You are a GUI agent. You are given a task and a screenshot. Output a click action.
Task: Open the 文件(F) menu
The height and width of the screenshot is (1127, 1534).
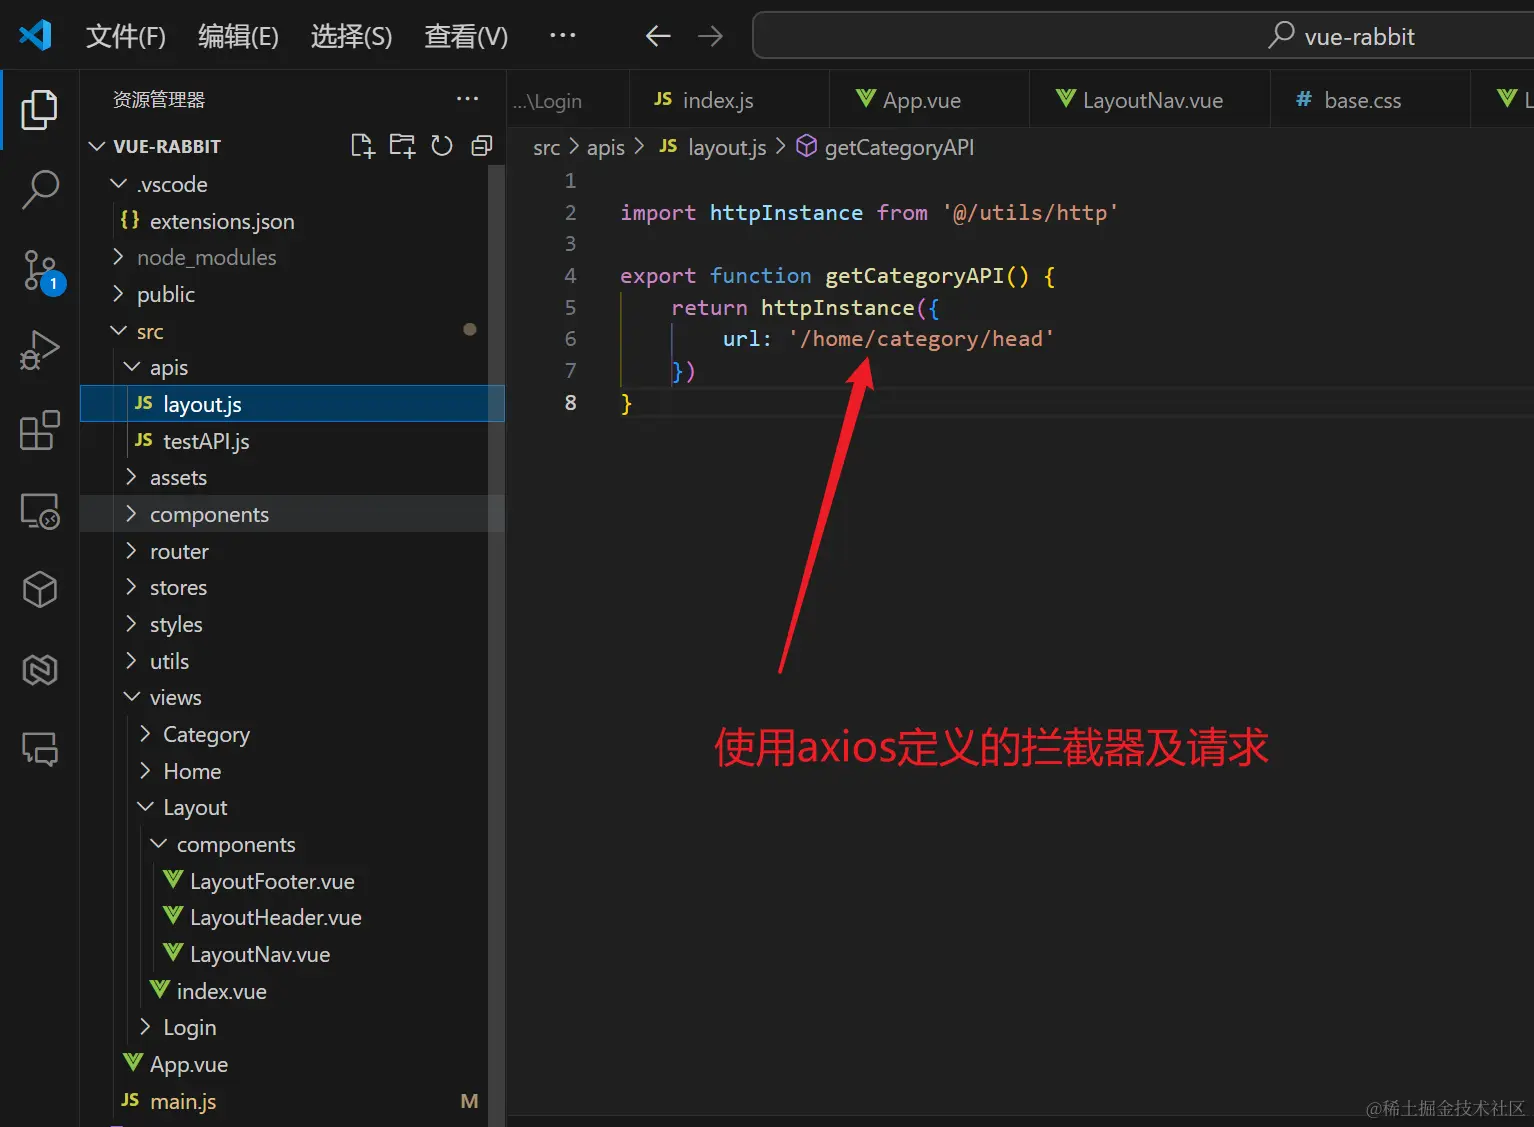(x=126, y=37)
